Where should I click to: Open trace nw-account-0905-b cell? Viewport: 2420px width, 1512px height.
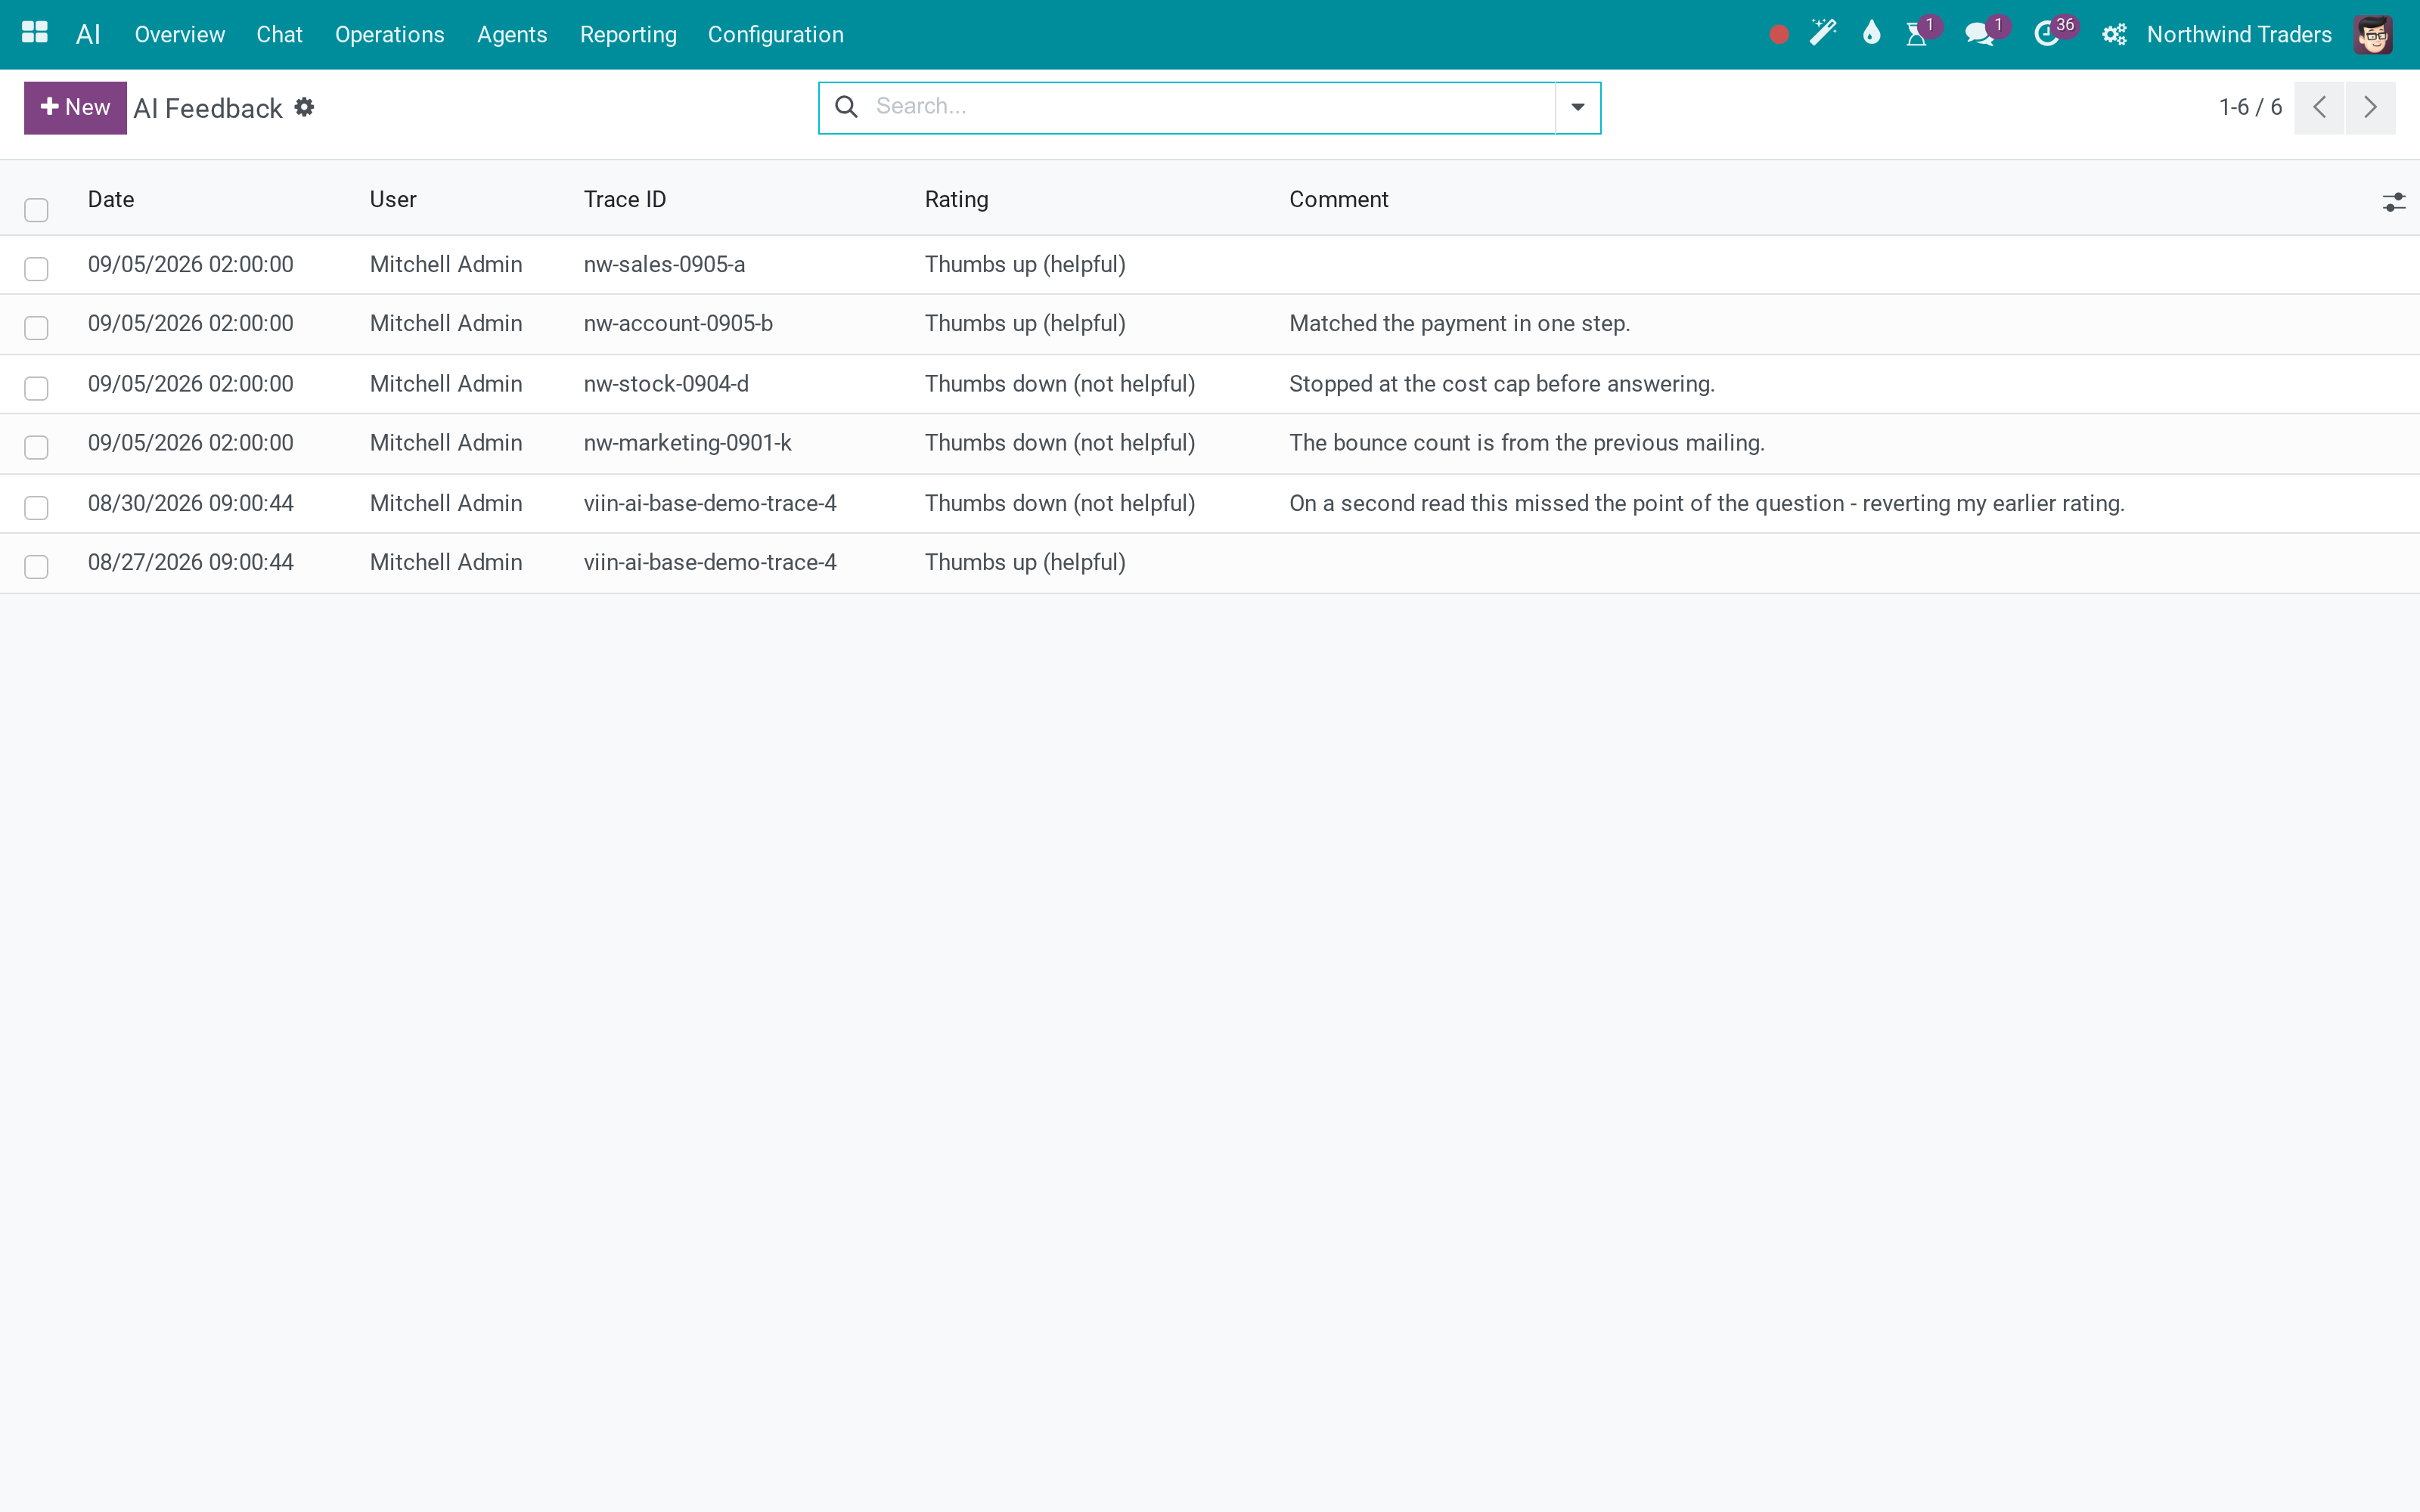[x=678, y=323]
